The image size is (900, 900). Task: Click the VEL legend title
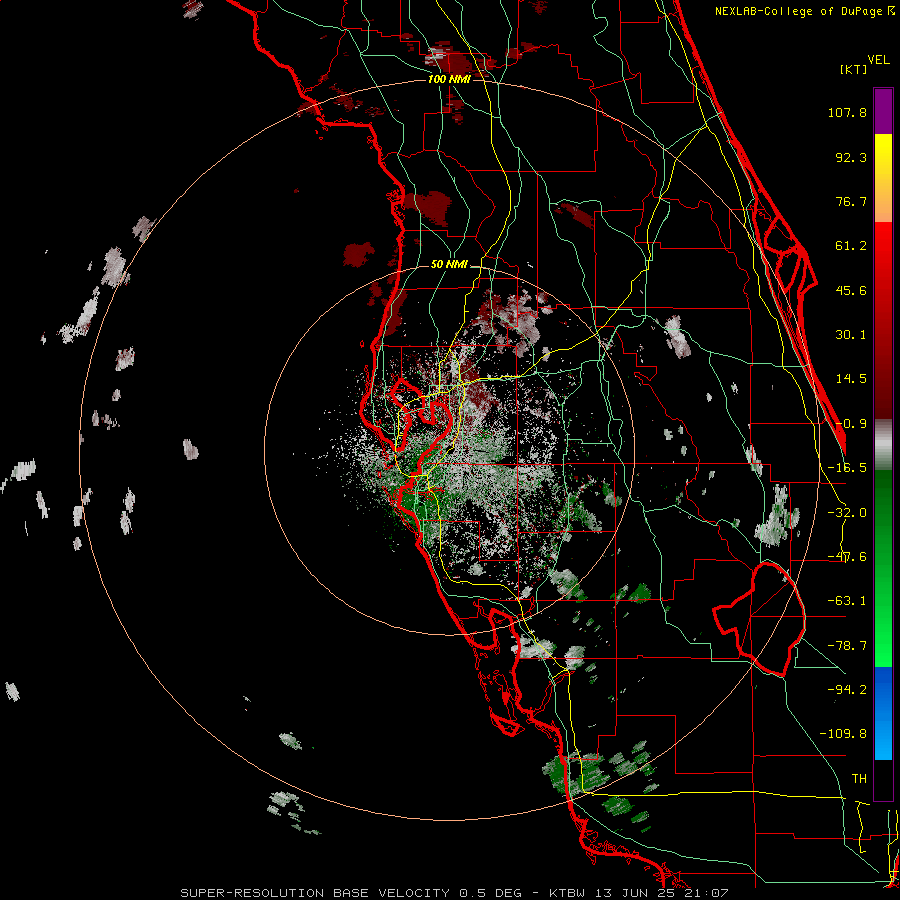(x=878, y=60)
